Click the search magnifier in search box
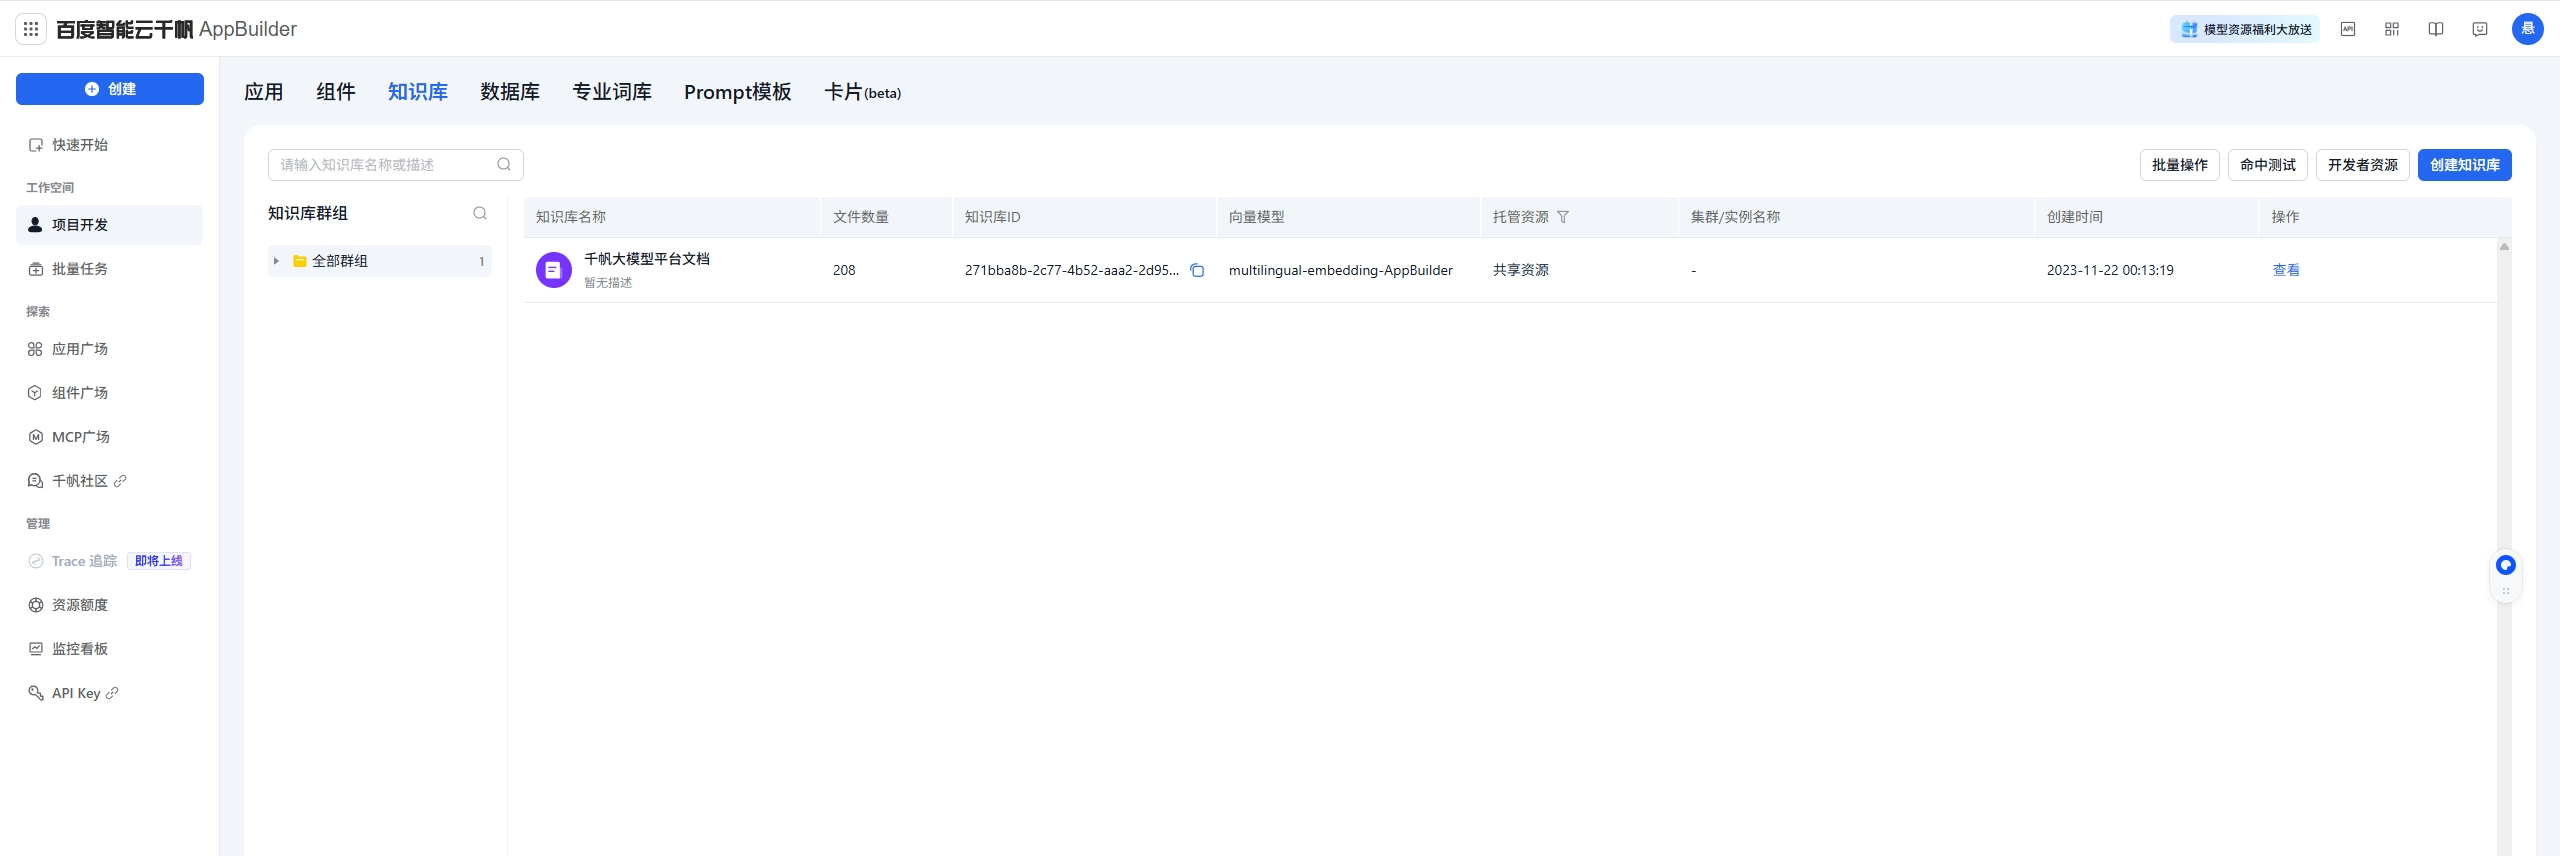Image resolution: width=2560 pixels, height=856 pixels. (x=504, y=165)
